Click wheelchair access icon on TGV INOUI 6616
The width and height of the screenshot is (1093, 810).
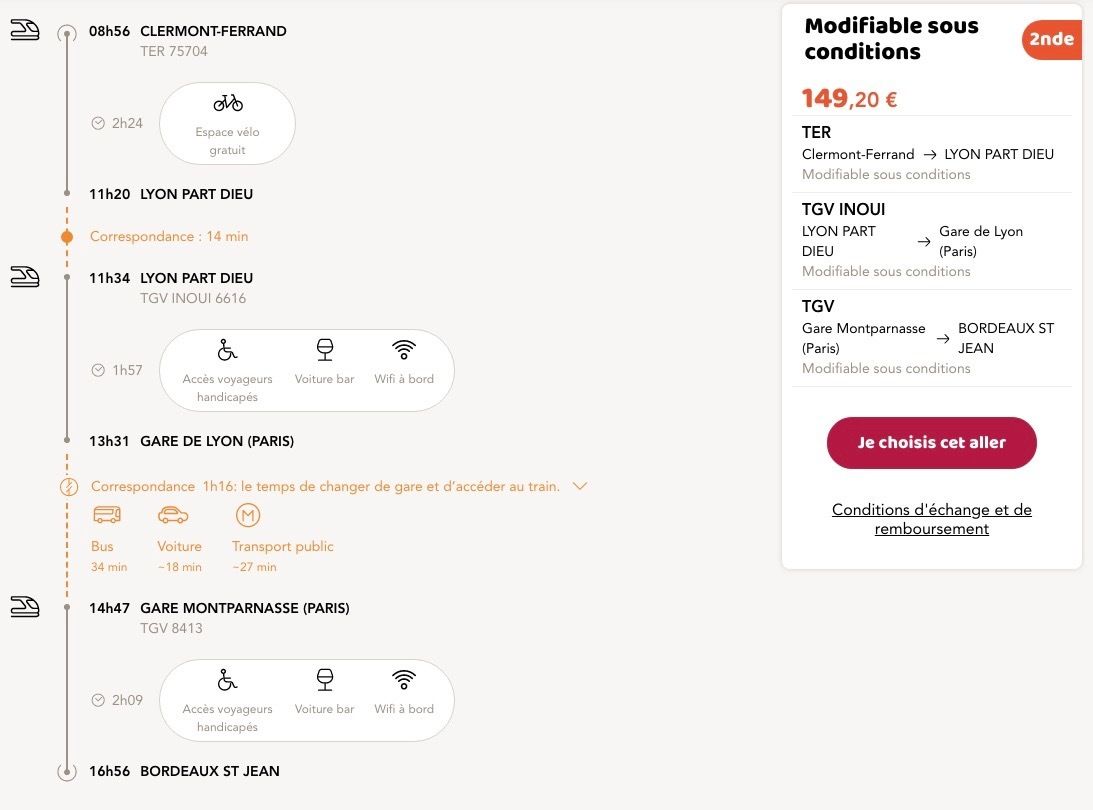(227, 350)
